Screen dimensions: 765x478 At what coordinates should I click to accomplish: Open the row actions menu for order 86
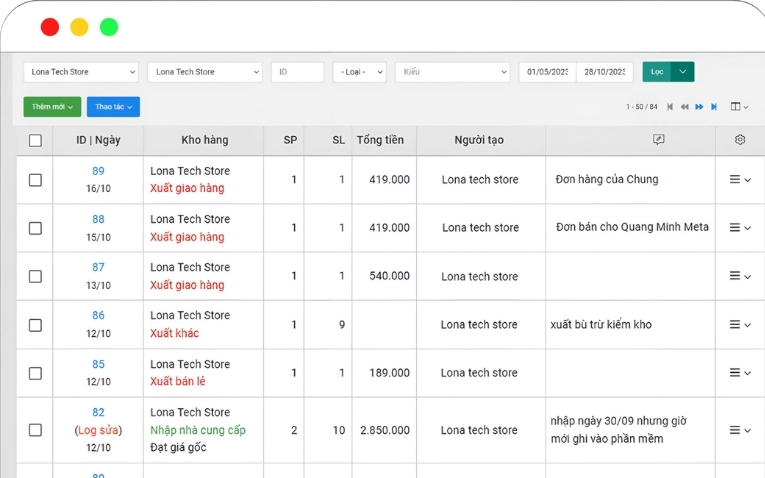coord(739,325)
